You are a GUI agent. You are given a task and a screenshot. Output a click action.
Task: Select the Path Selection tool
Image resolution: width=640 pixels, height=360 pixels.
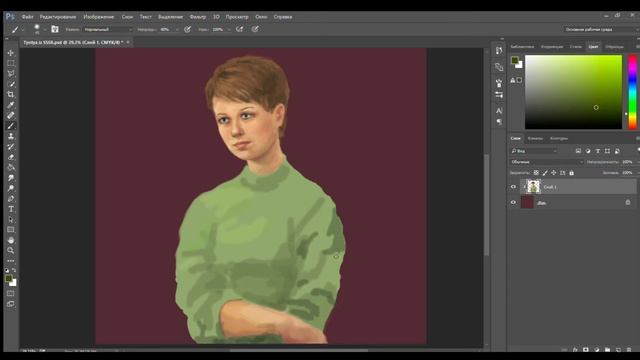pos(11,220)
